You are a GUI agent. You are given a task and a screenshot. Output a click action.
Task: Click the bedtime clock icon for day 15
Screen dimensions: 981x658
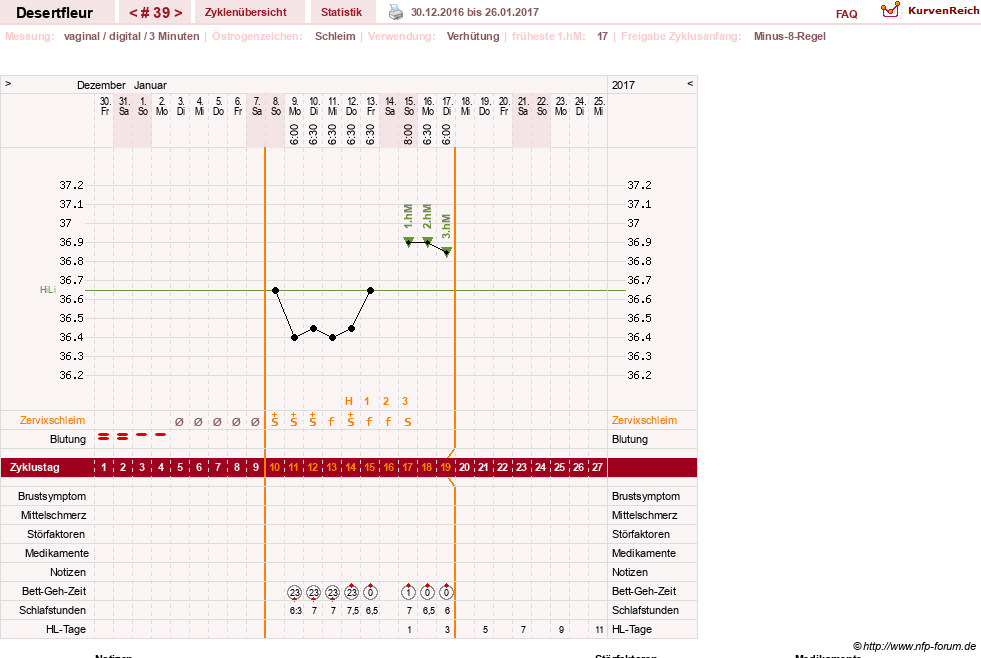(370, 591)
